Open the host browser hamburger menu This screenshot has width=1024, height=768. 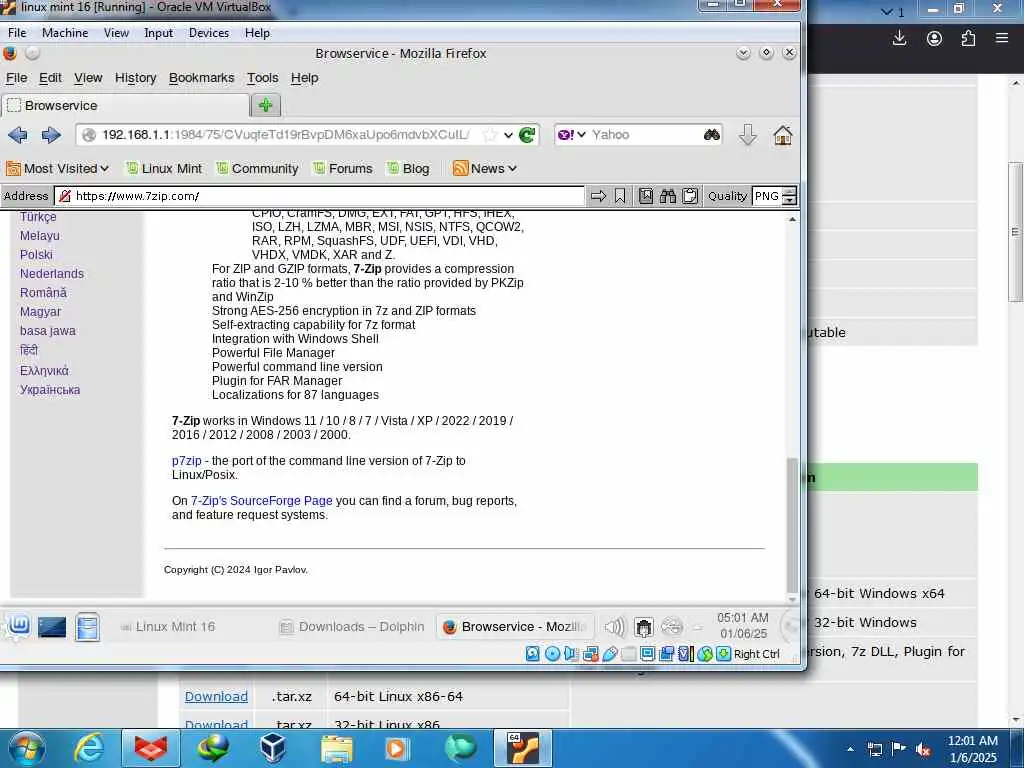pyautogui.click(x=1002, y=38)
